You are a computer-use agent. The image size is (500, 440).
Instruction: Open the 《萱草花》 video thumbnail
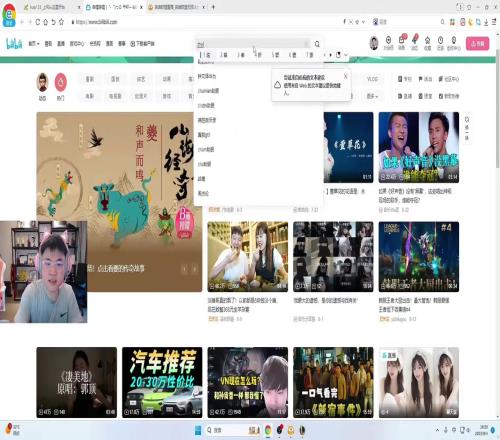click(348, 147)
